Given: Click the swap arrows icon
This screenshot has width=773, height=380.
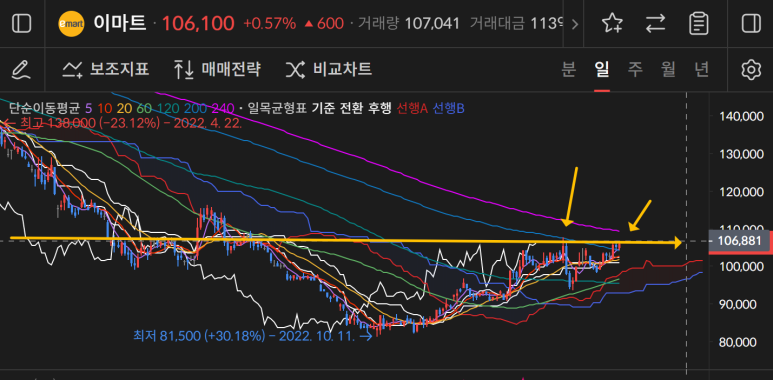Looking at the screenshot, I should click(x=656, y=23).
